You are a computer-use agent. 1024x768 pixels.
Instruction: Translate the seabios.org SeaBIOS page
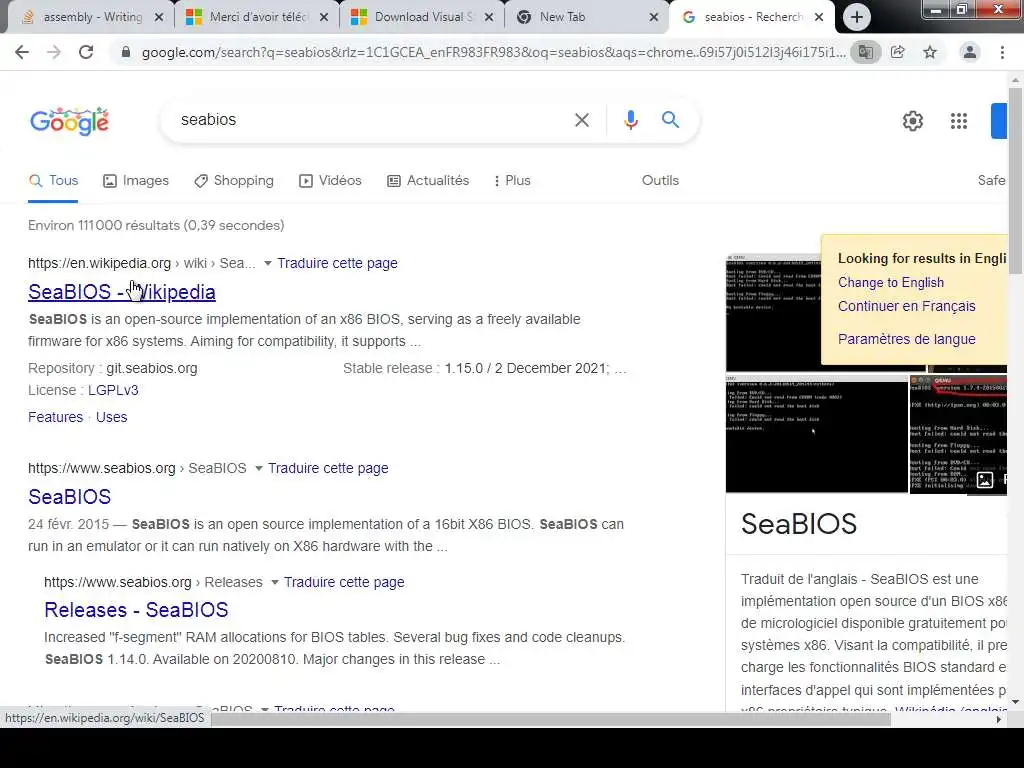point(328,469)
